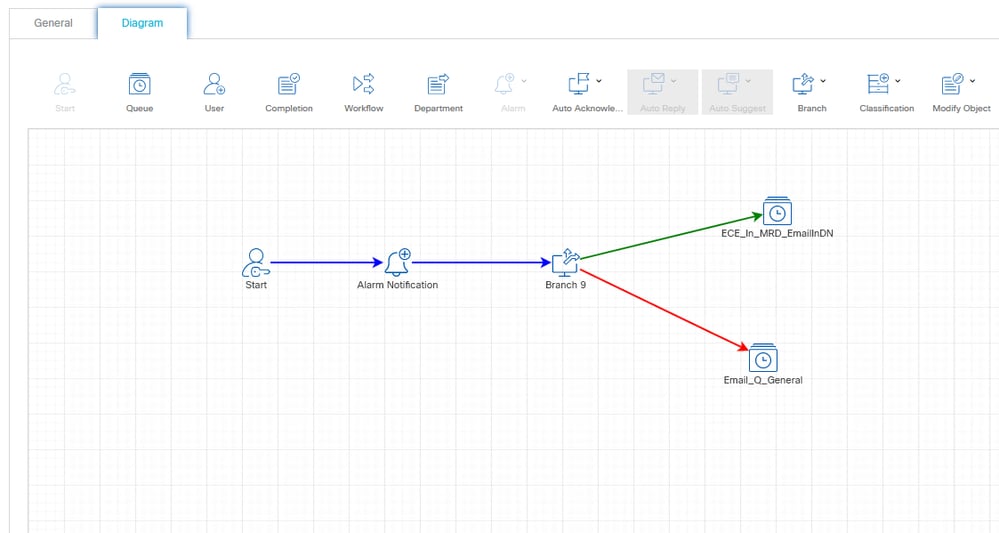Select the Alarm Notification node
999x533 pixels.
pyautogui.click(x=398, y=262)
